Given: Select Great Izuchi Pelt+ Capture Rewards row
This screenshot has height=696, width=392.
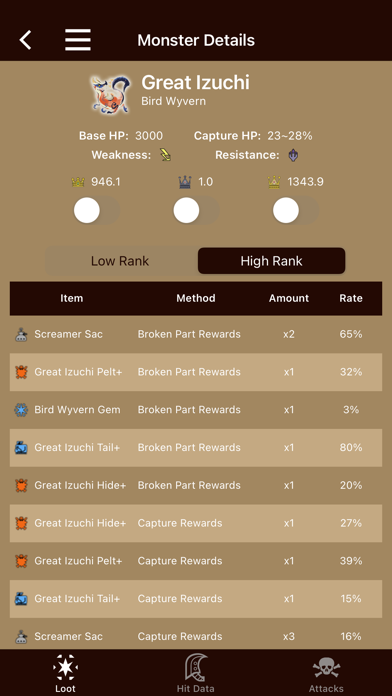Looking at the screenshot, I should click(196, 561).
